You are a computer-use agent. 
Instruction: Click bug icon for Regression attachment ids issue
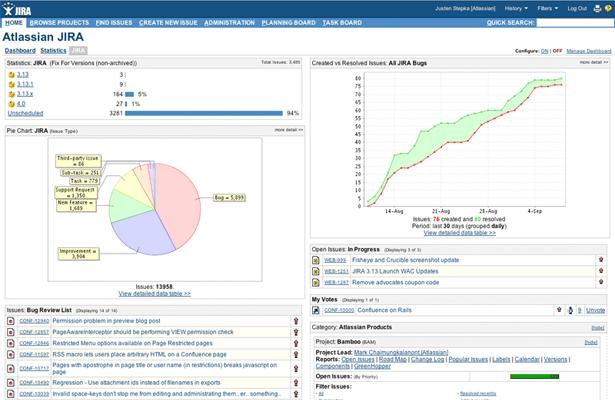pyautogui.click(x=11, y=383)
